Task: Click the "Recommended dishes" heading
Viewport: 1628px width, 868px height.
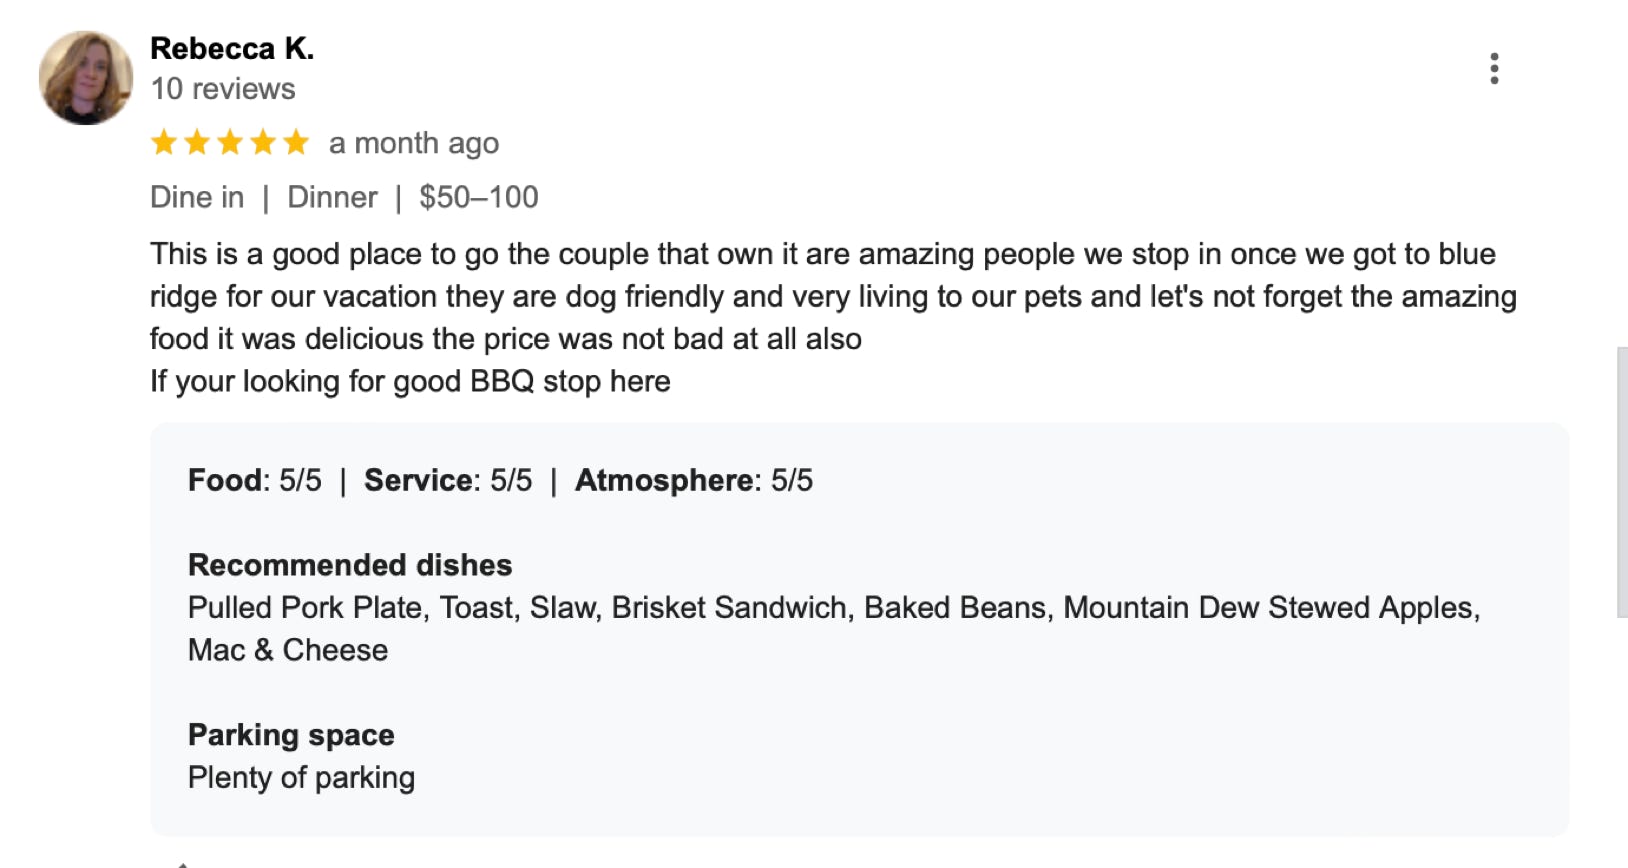Action: pyautogui.click(x=350, y=565)
